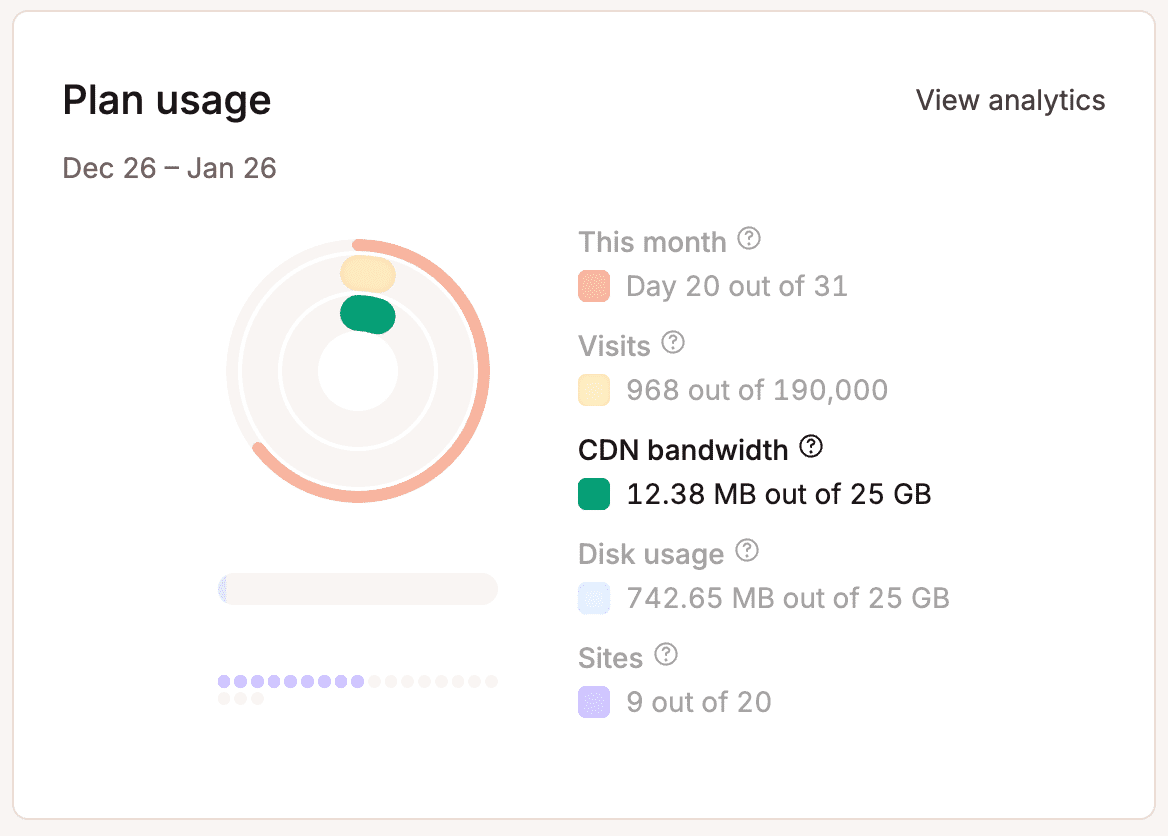Open View analytics
The height and width of the screenshot is (836, 1168).
pyautogui.click(x=1010, y=100)
